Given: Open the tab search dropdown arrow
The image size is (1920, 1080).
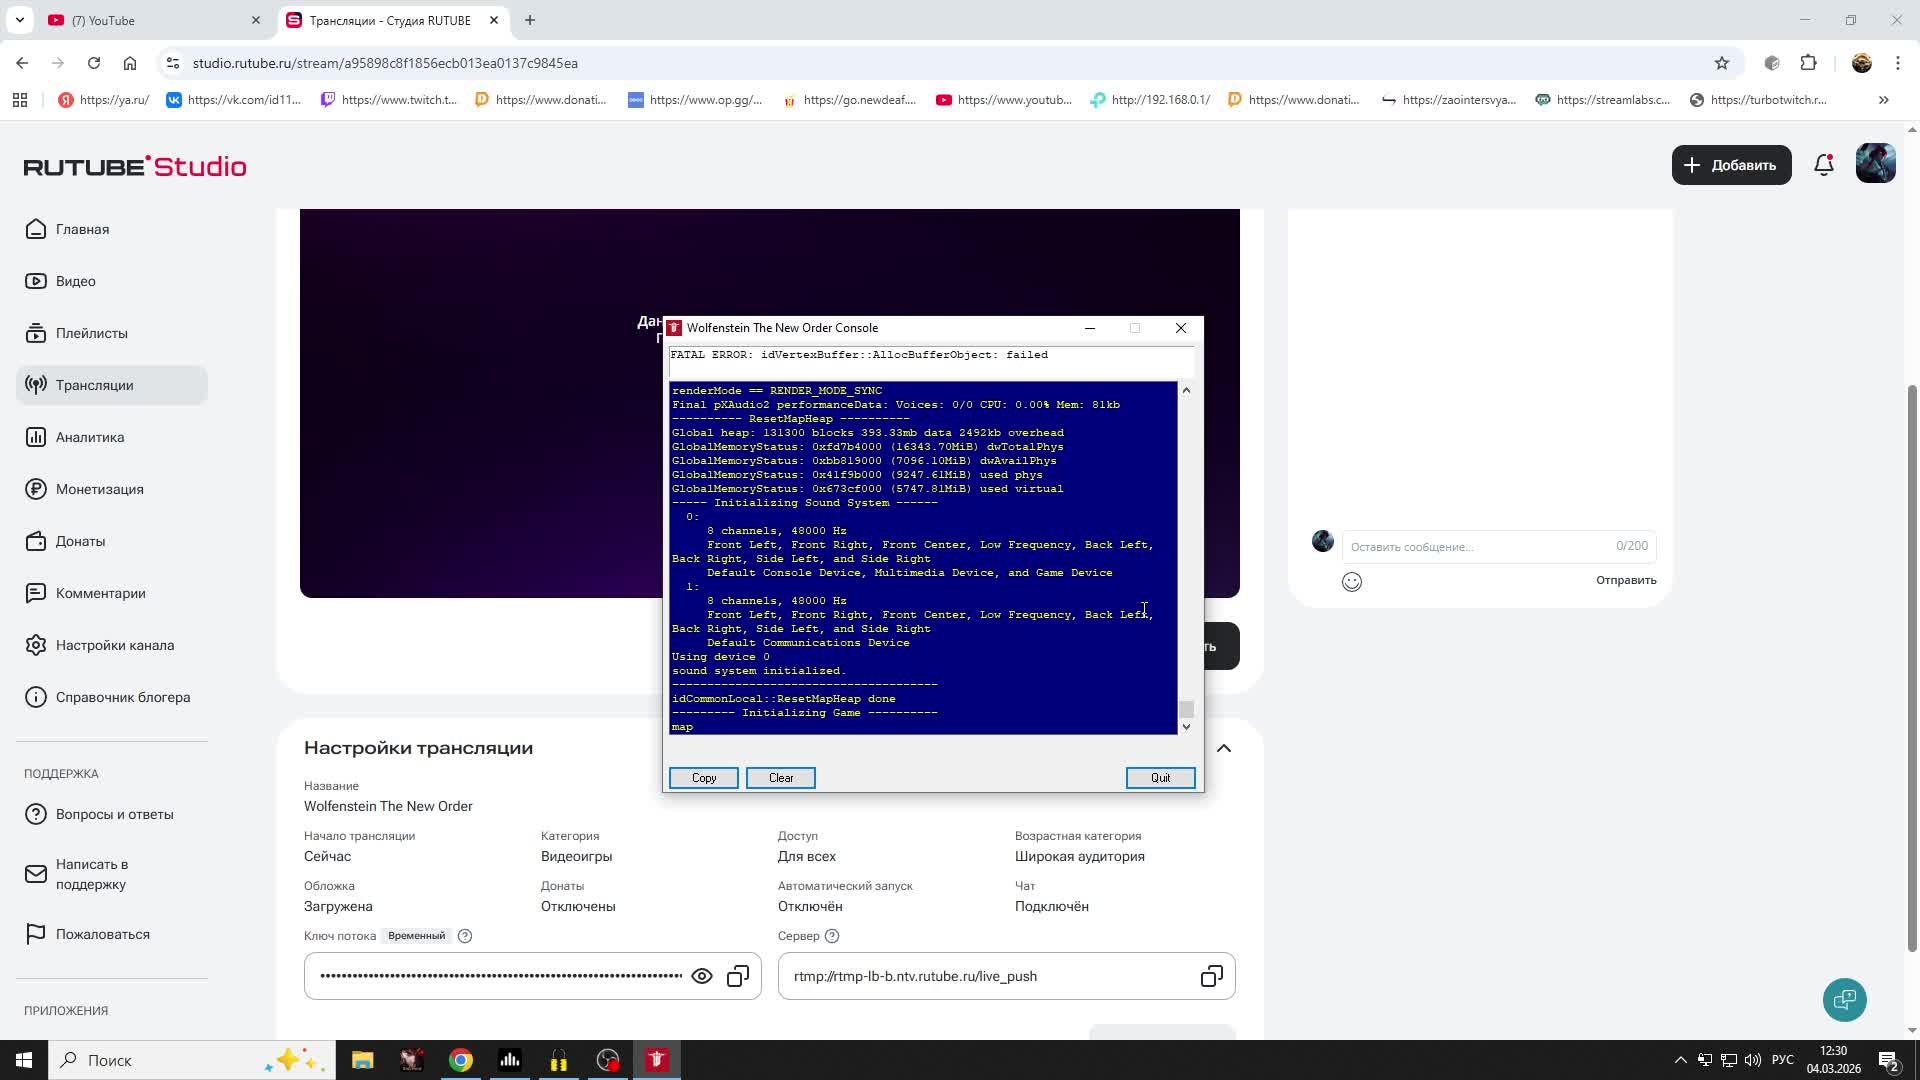Looking at the screenshot, I should pos(19,20).
